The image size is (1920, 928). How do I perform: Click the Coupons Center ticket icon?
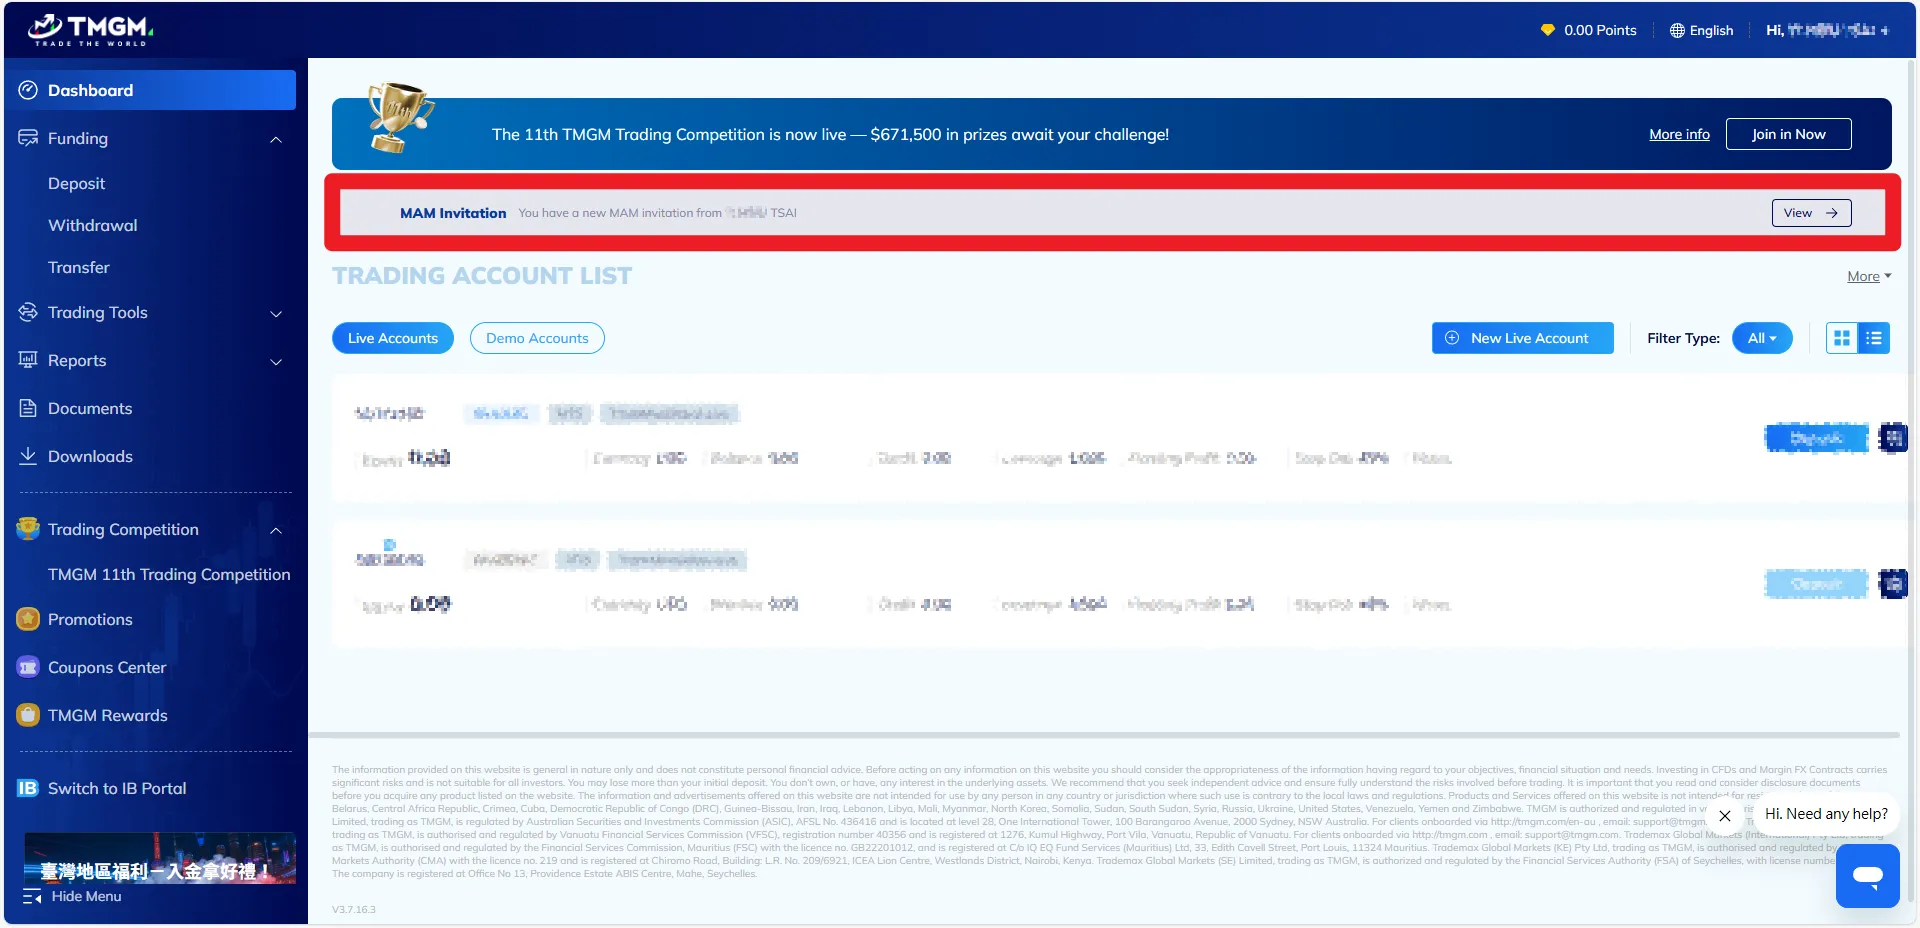coord(28,667)
